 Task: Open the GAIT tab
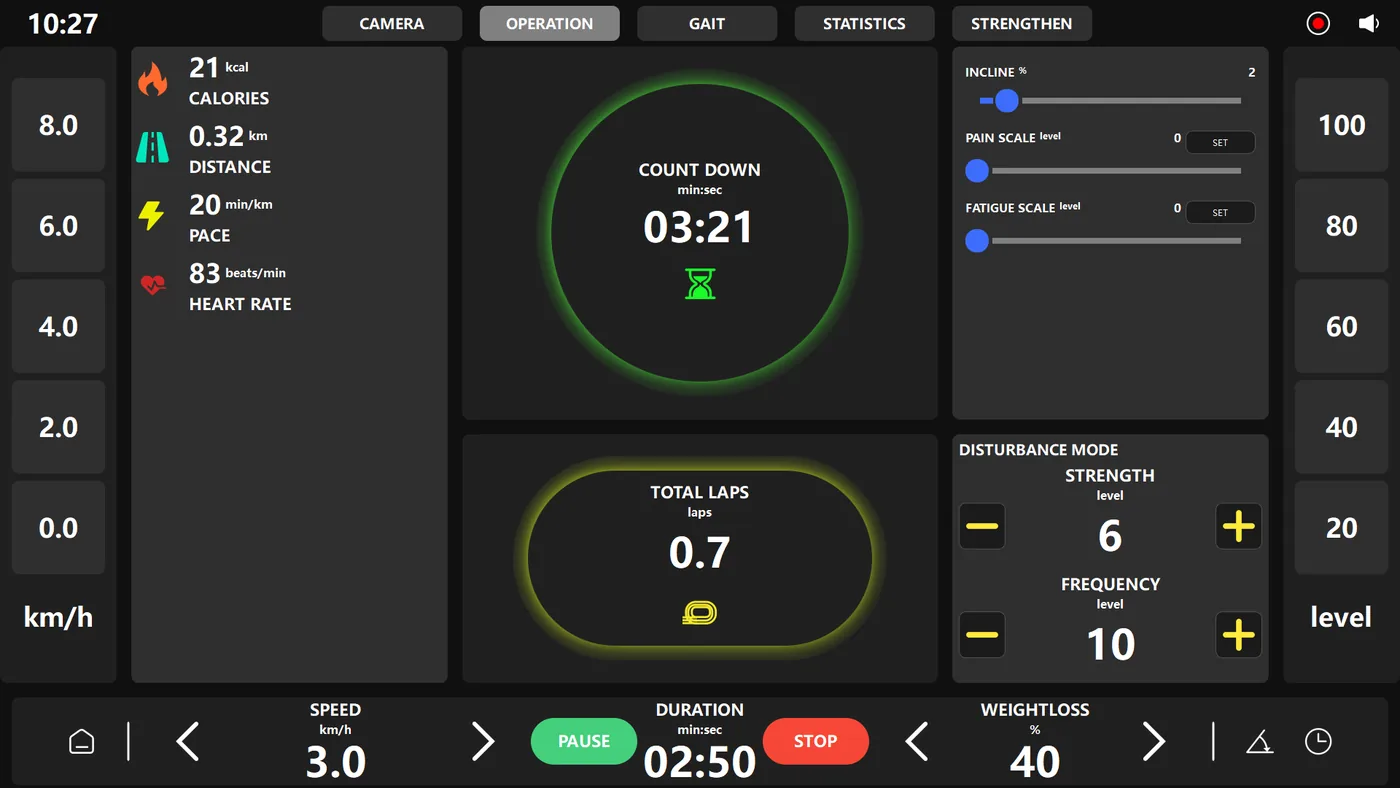coord(707,24)
